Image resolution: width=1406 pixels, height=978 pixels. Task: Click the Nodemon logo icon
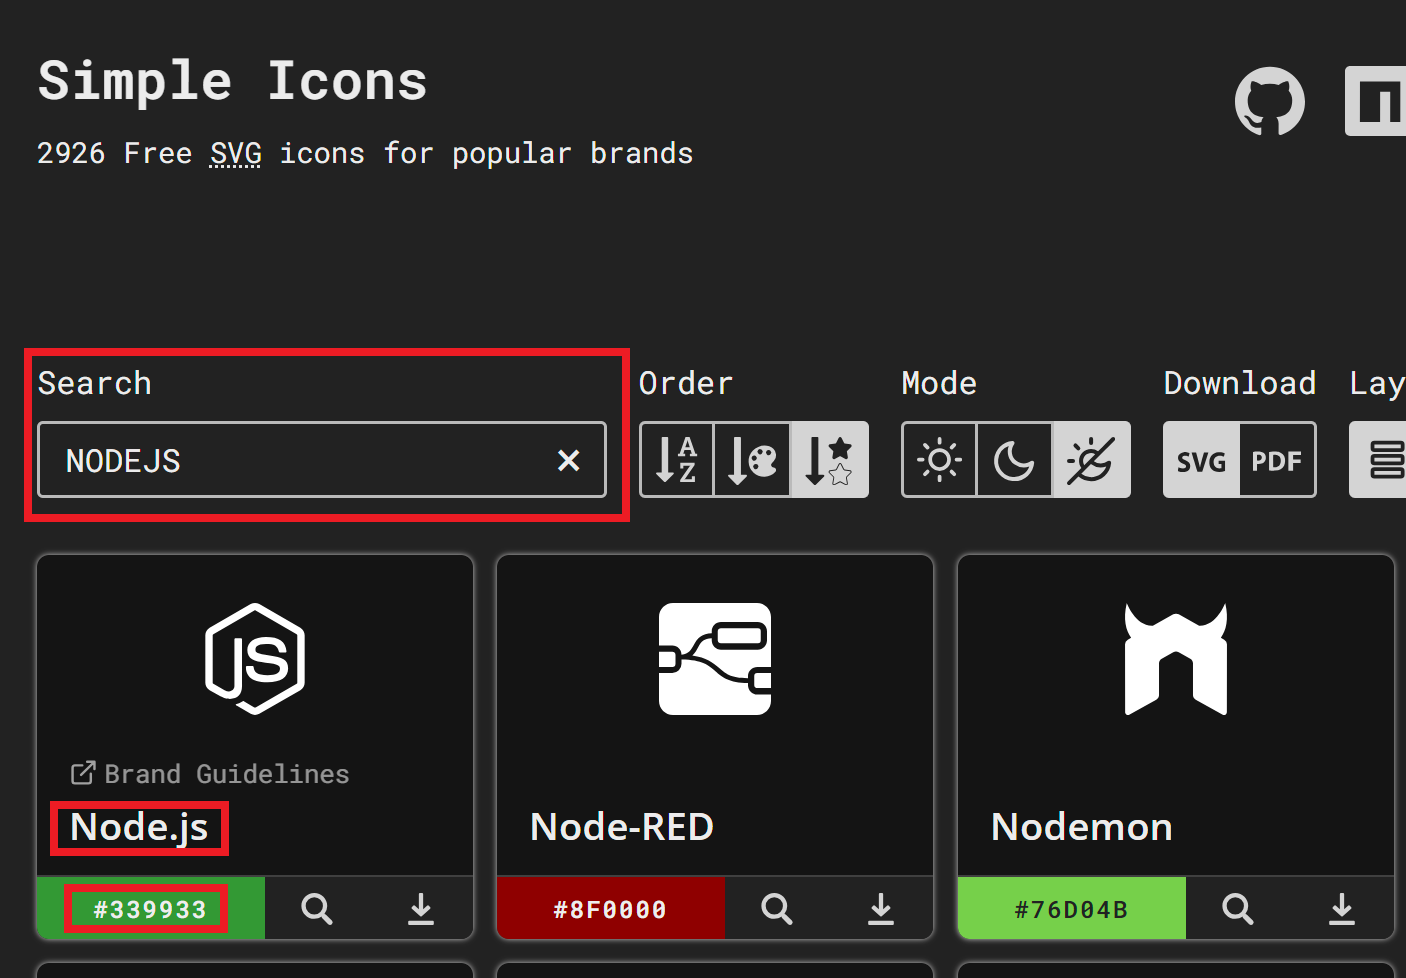[1176, 659]
